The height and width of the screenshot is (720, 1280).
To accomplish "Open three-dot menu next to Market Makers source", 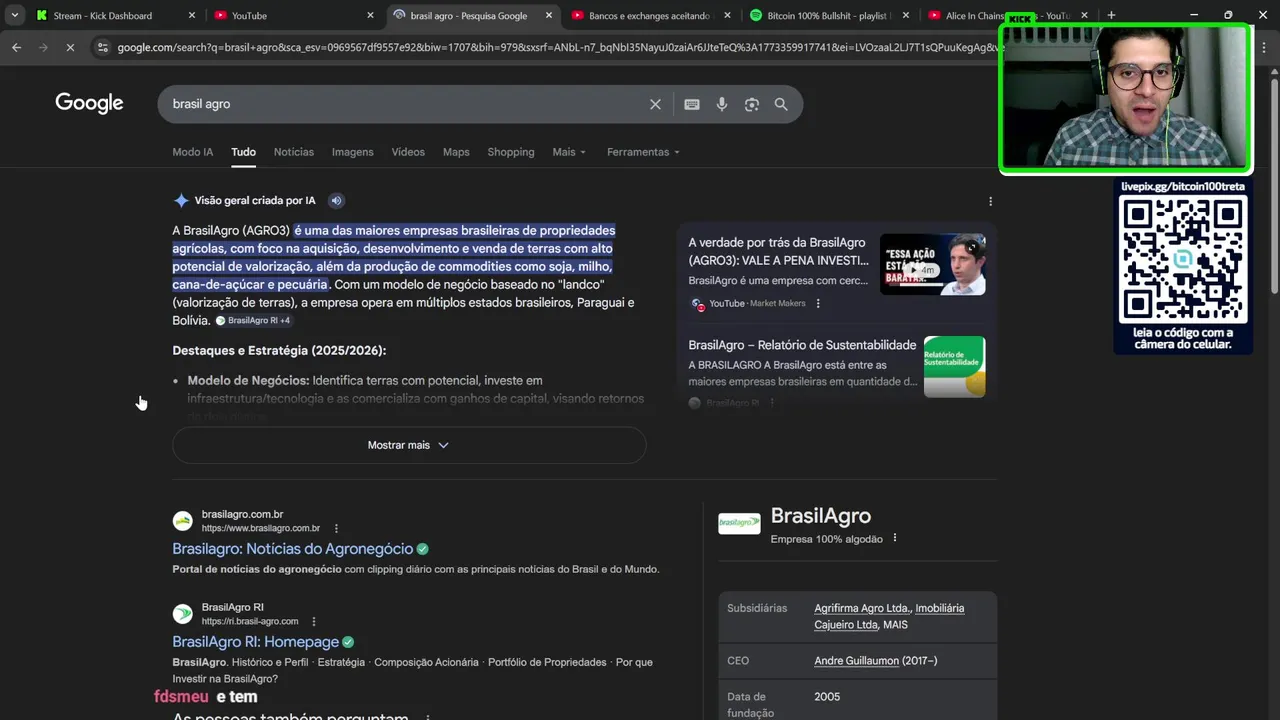I will click(818, 303).
